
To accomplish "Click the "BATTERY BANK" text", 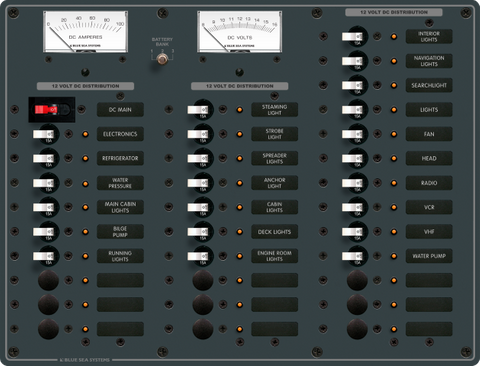I will coord(162,42).
